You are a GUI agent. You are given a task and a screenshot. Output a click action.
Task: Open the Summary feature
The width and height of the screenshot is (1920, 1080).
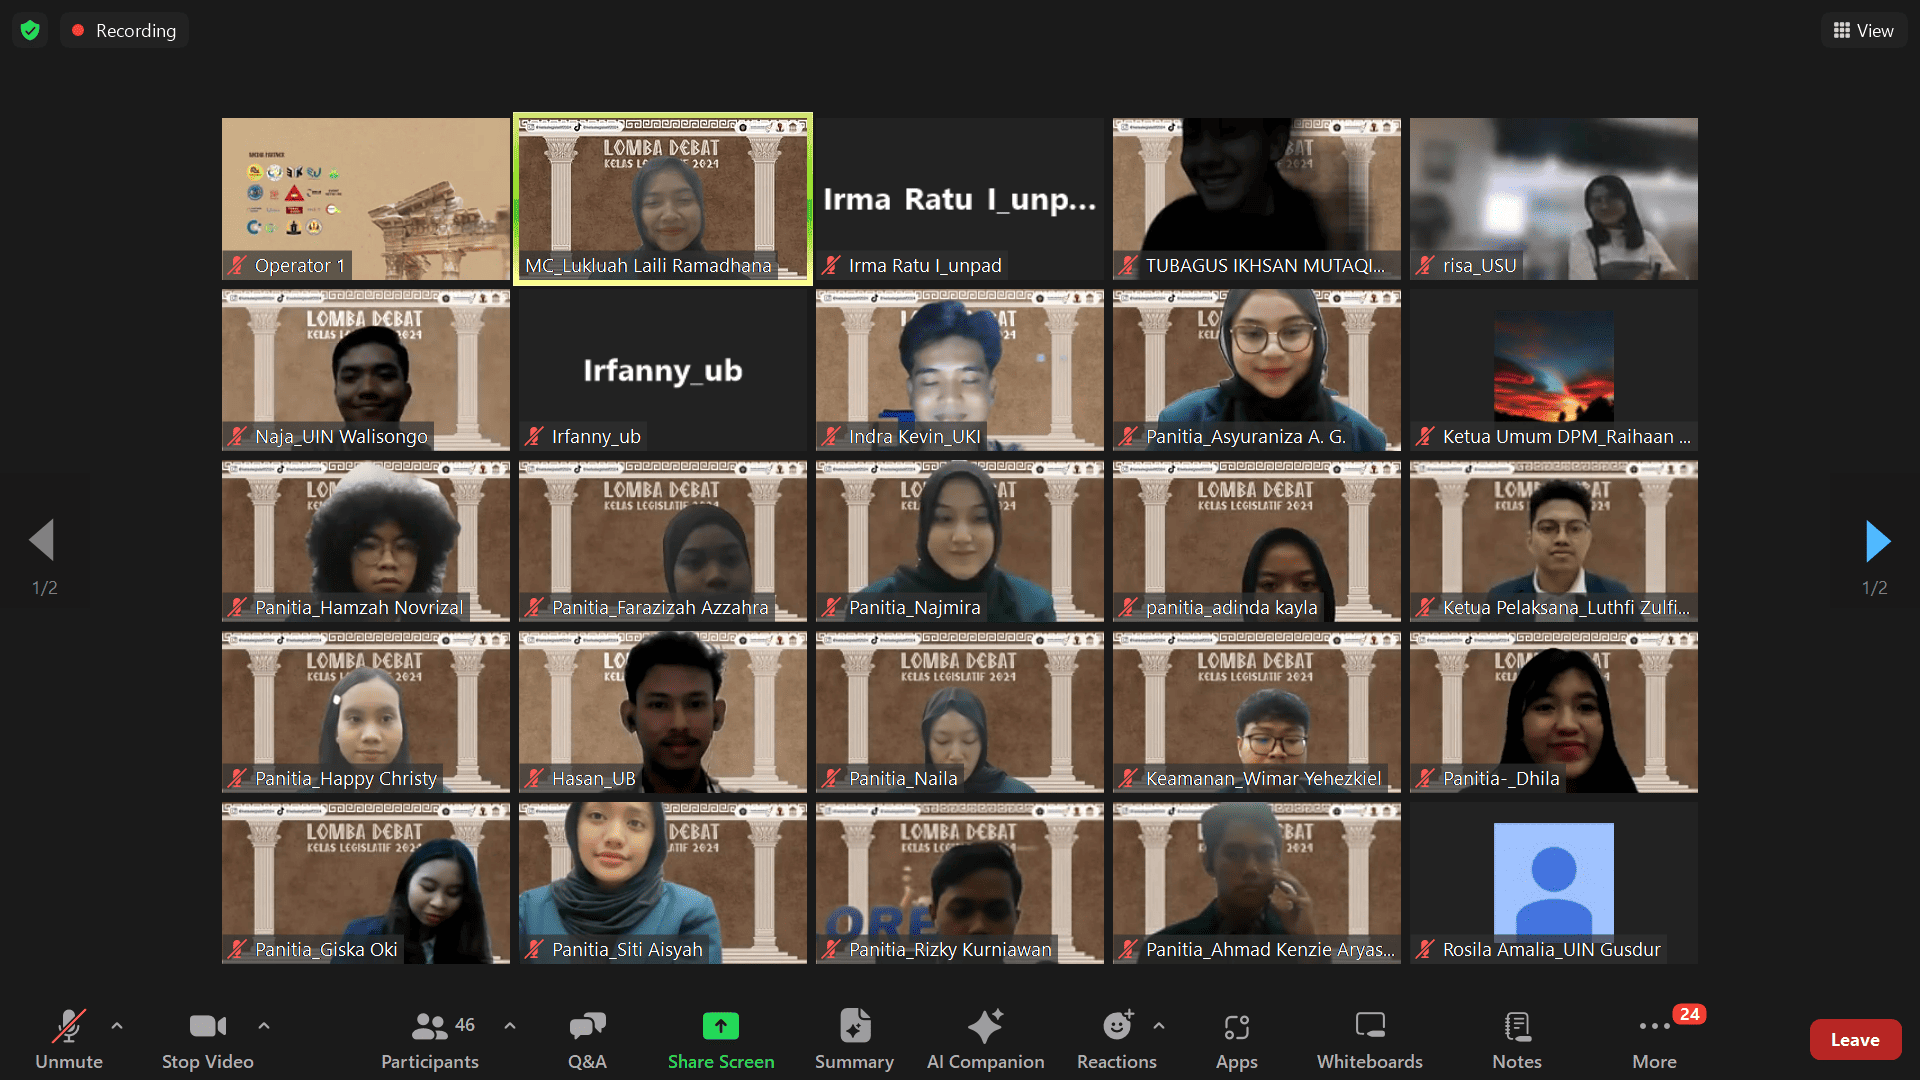tap(854, 1039)
